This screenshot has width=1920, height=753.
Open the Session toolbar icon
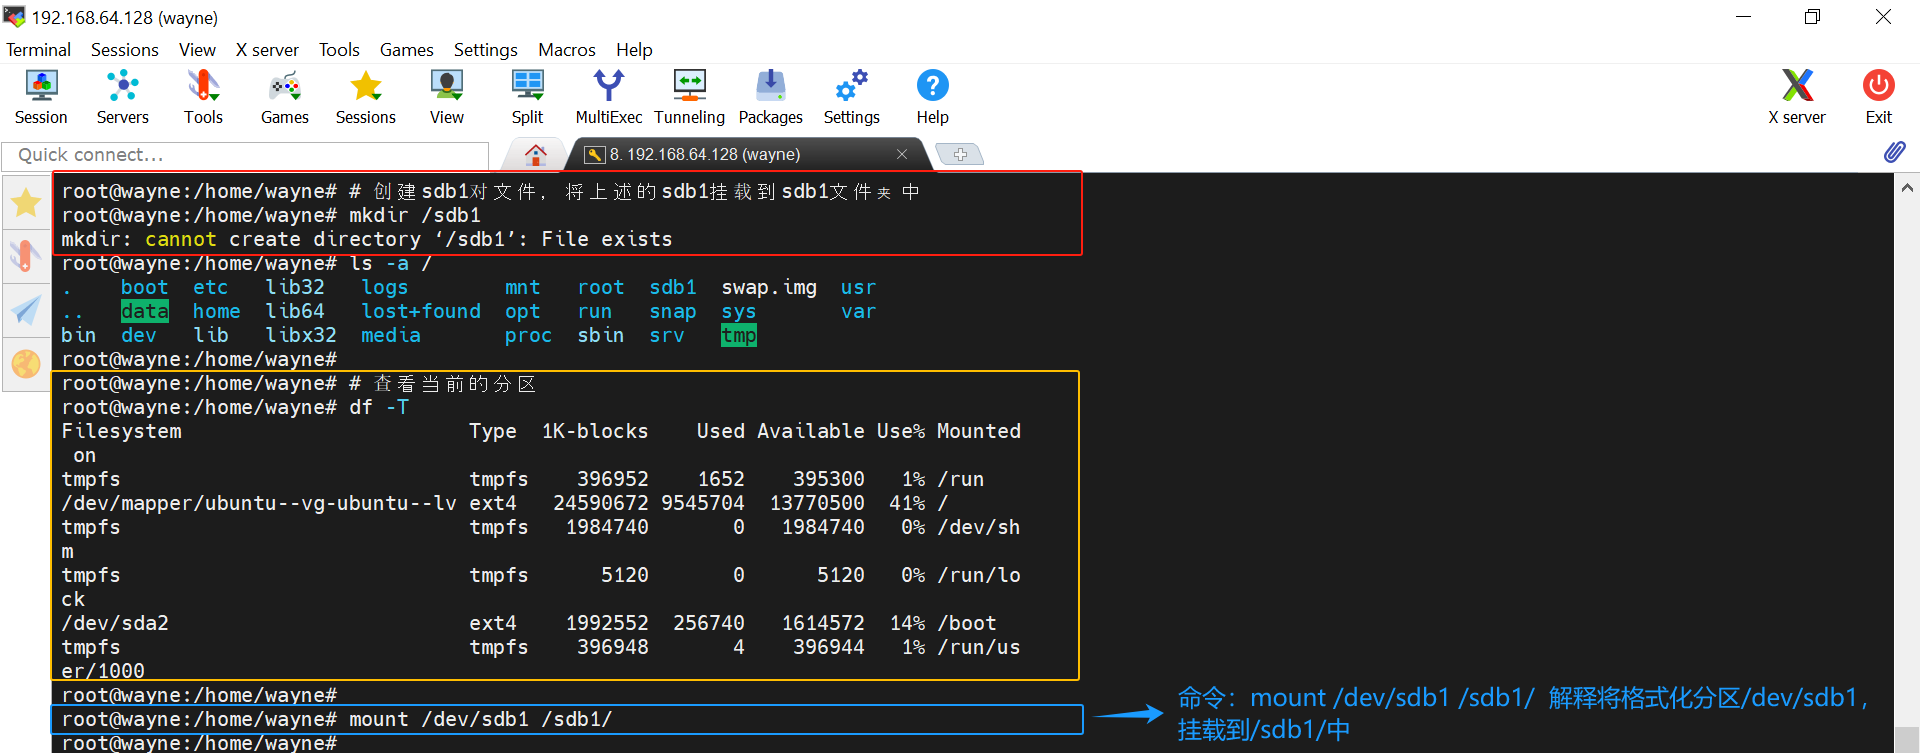tap(41, 97)
